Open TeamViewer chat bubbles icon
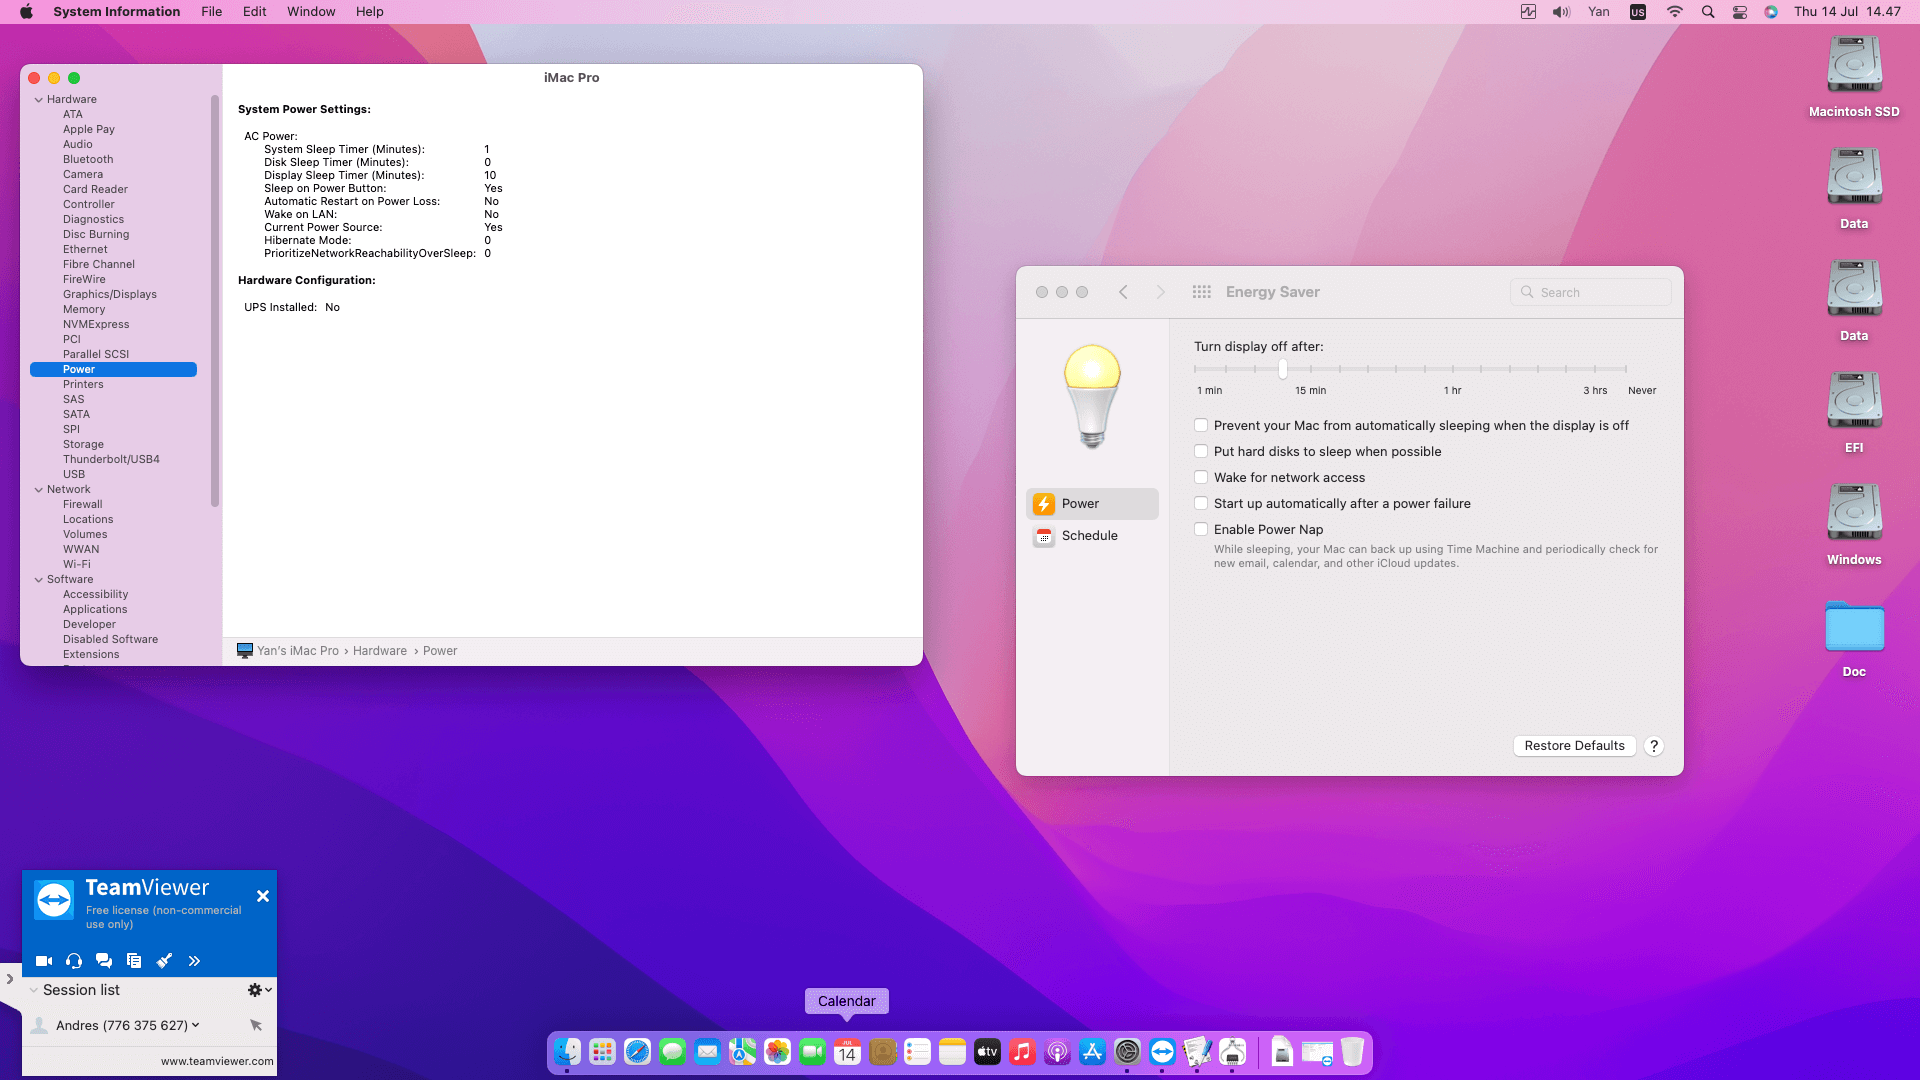 pyautogui.click(x=104, y=961)
